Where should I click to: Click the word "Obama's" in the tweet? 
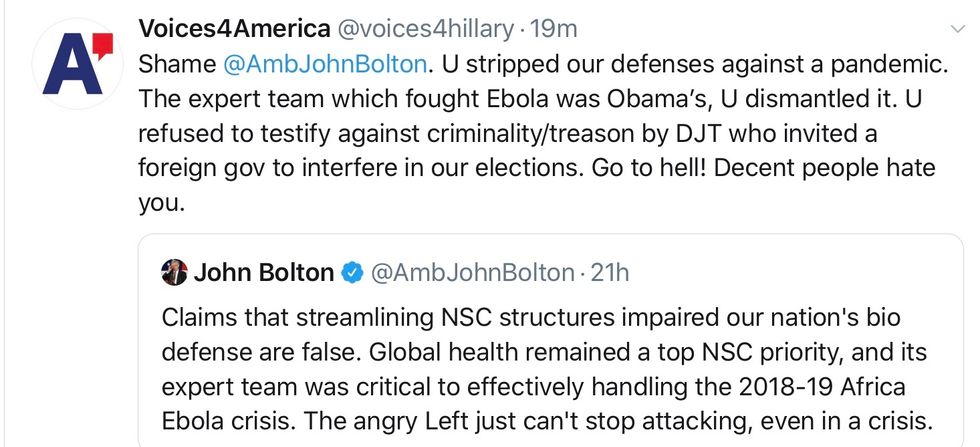[x=614, y=98]
